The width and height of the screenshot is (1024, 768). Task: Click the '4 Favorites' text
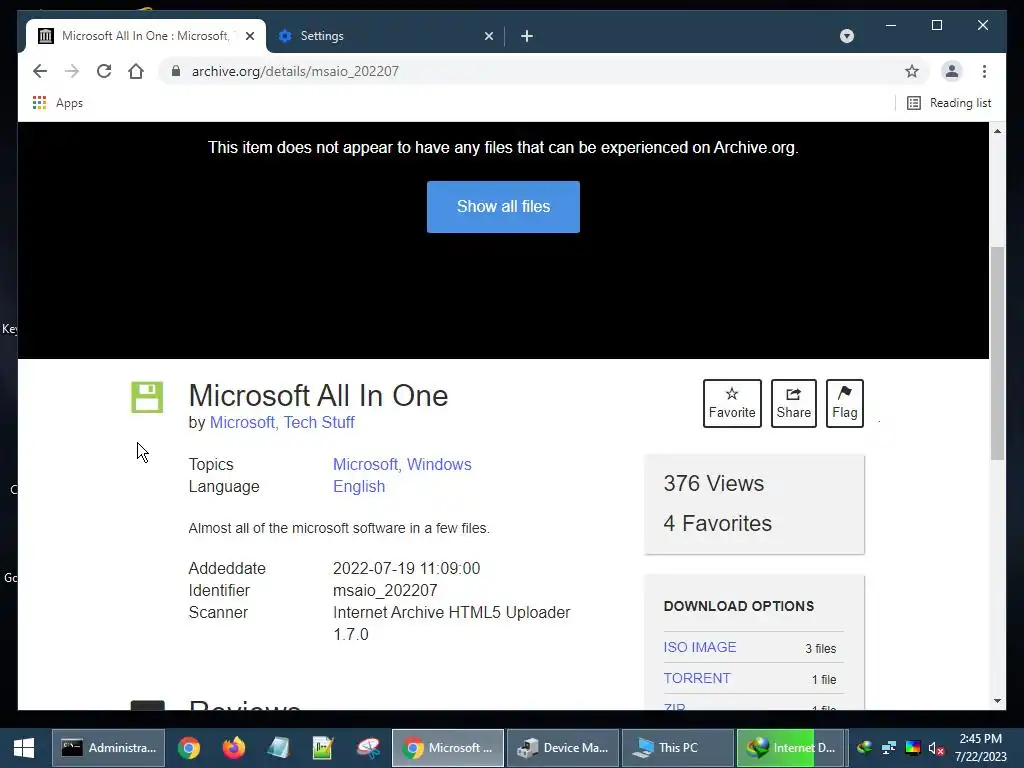pyautogui.click(x=718, y=524)
